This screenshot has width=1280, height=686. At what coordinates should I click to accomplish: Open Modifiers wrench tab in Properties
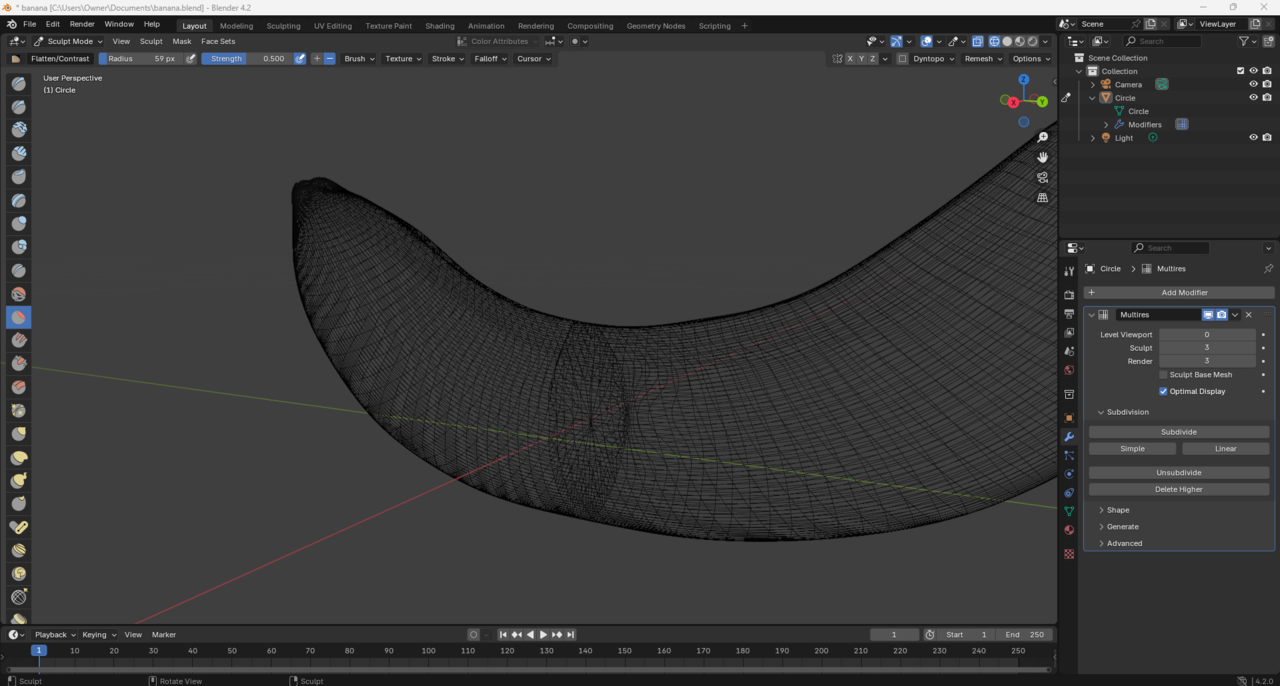pos(1069,437)
